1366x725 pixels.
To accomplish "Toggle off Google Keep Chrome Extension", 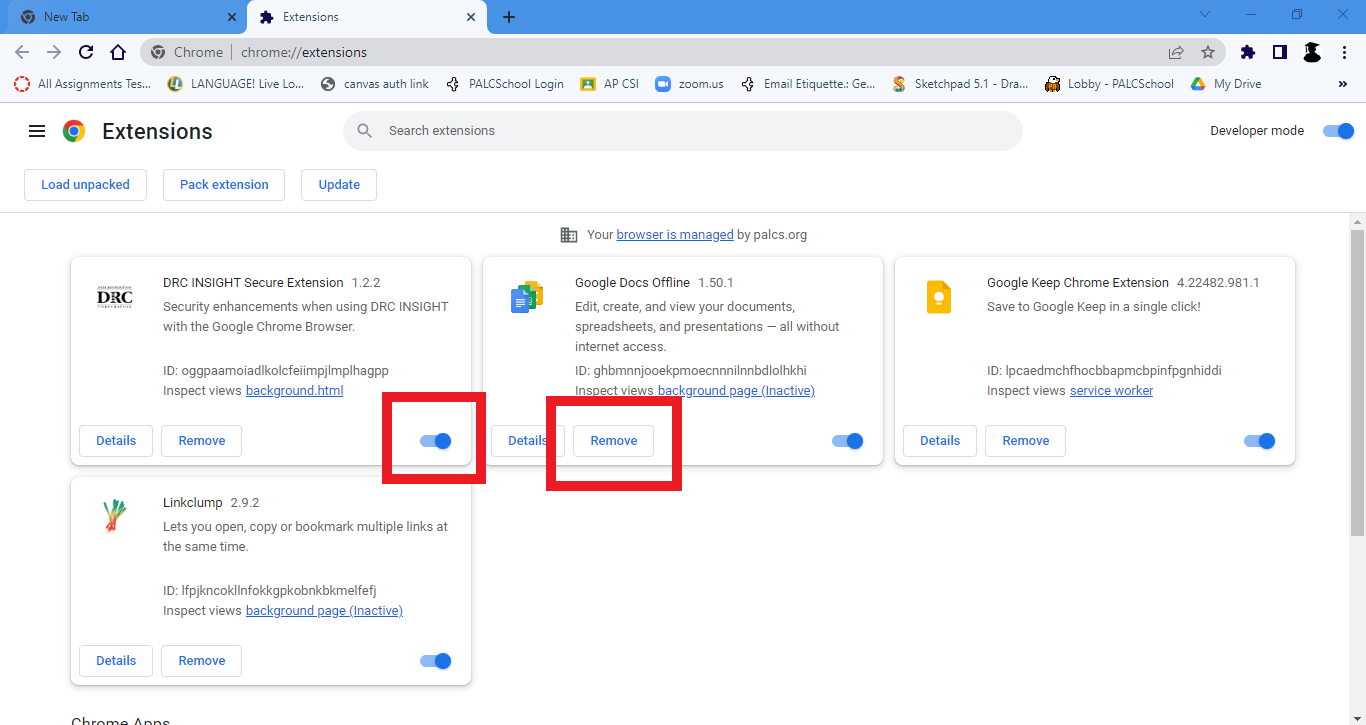I will coord(1259,441).
